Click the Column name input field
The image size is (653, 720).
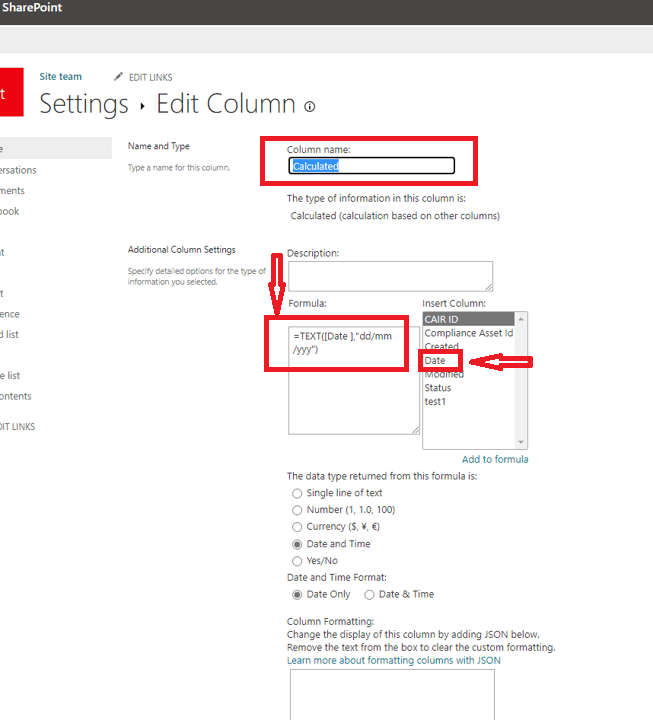pyautogui.click(x=372, y=166)
